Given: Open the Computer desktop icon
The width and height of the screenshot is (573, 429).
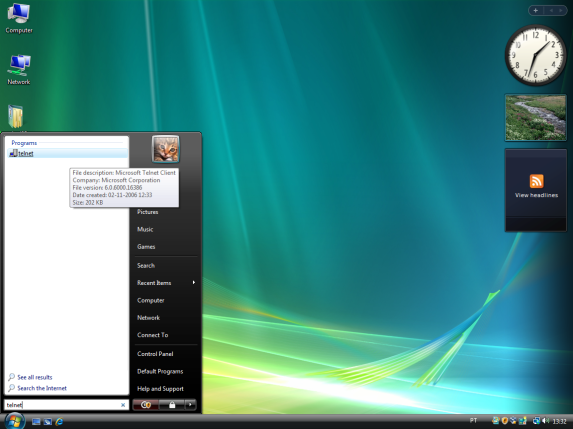Looking at the screenshot, I should click(x=19, y=18).
